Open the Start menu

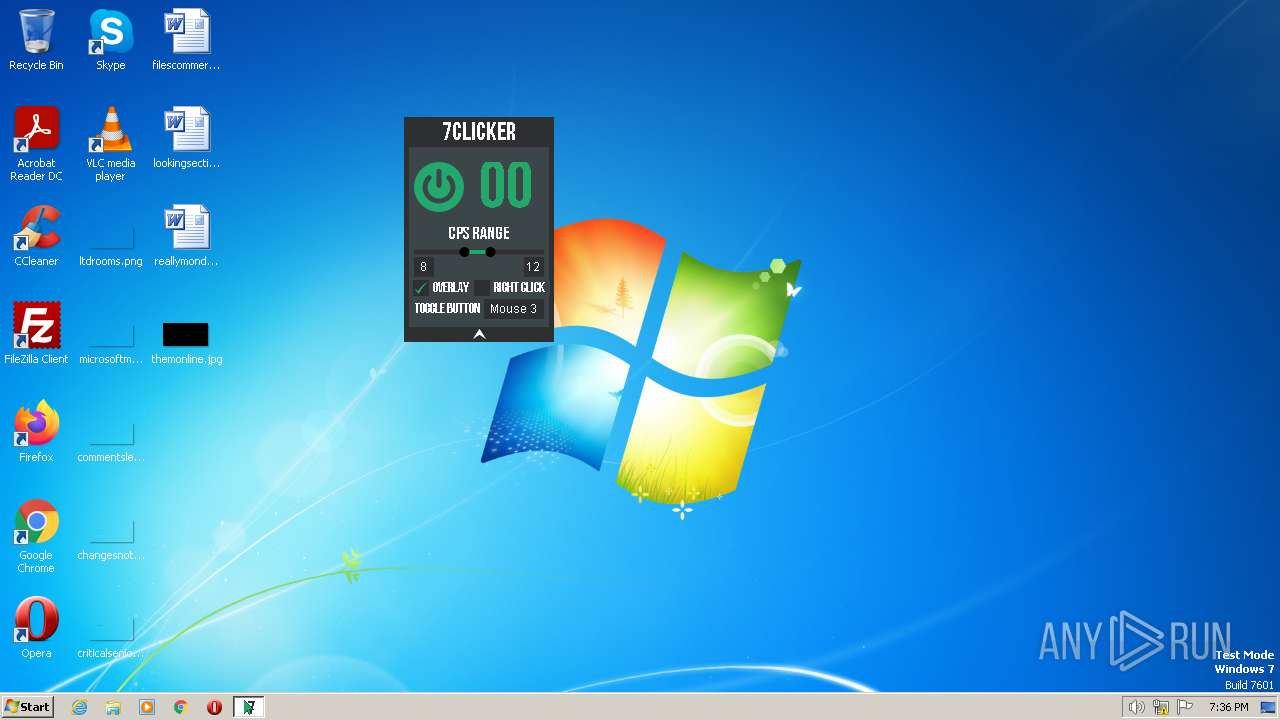tap(28, 706)
